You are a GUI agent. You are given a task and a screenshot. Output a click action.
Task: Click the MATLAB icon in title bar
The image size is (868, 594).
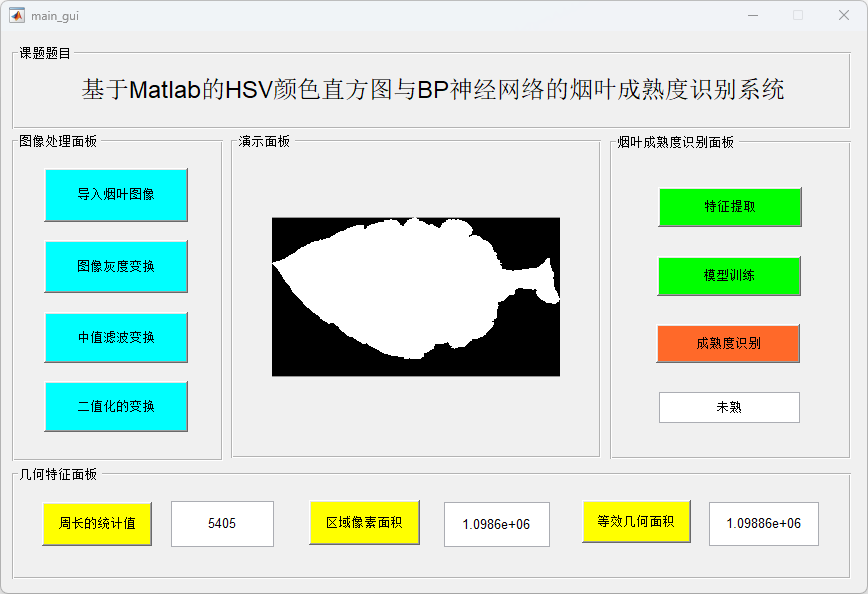17,16
